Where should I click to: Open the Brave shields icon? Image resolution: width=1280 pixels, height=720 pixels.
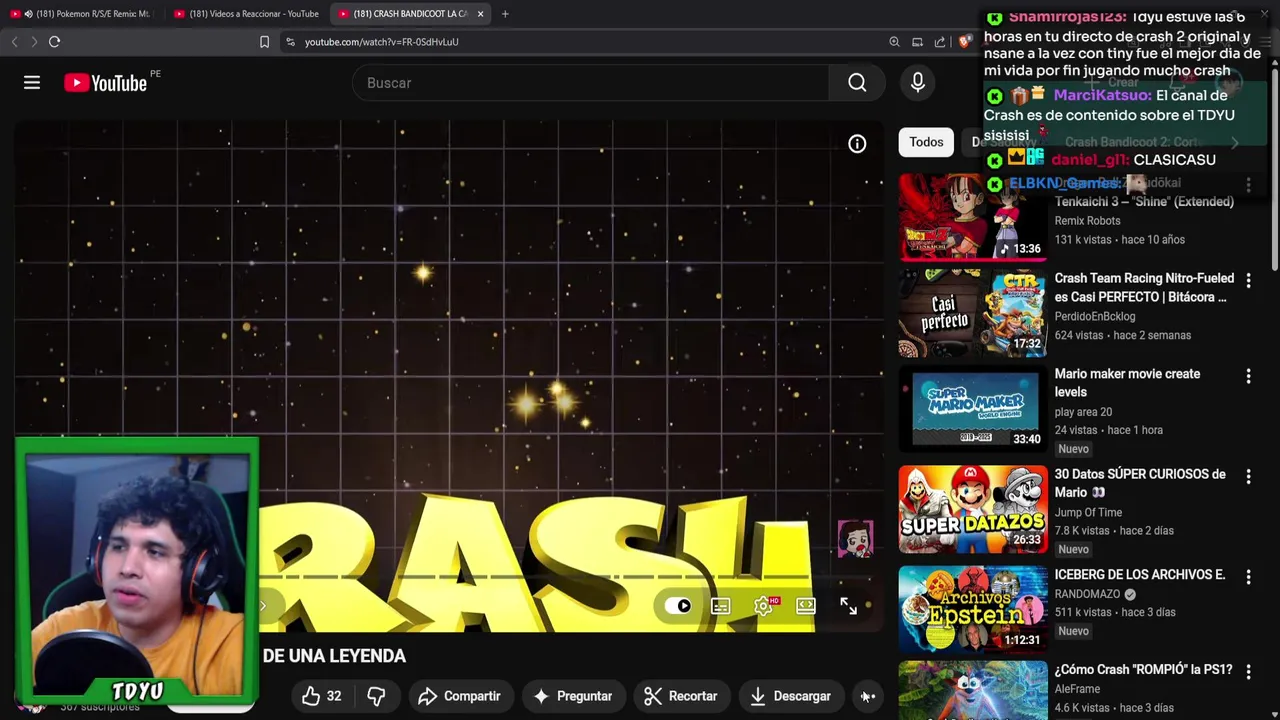tap(964, 42)
